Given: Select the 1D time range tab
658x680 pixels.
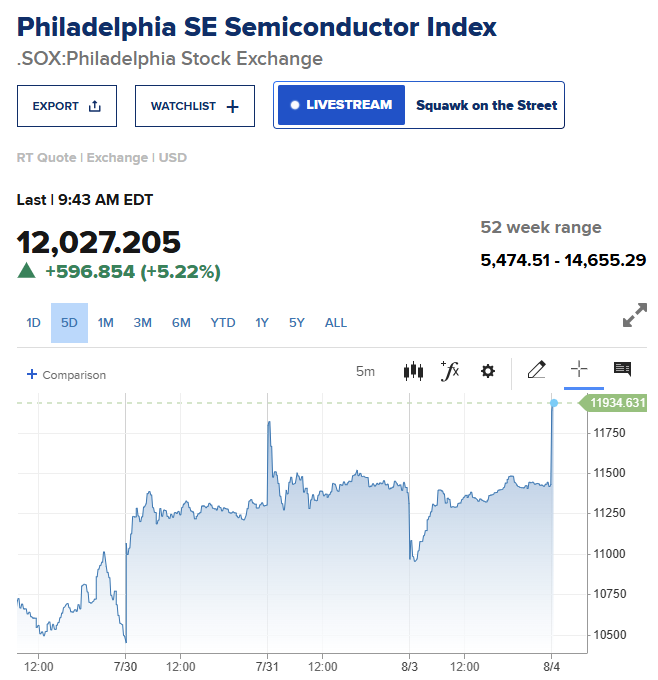Looking at the screenshot, I should click(33, 323).
